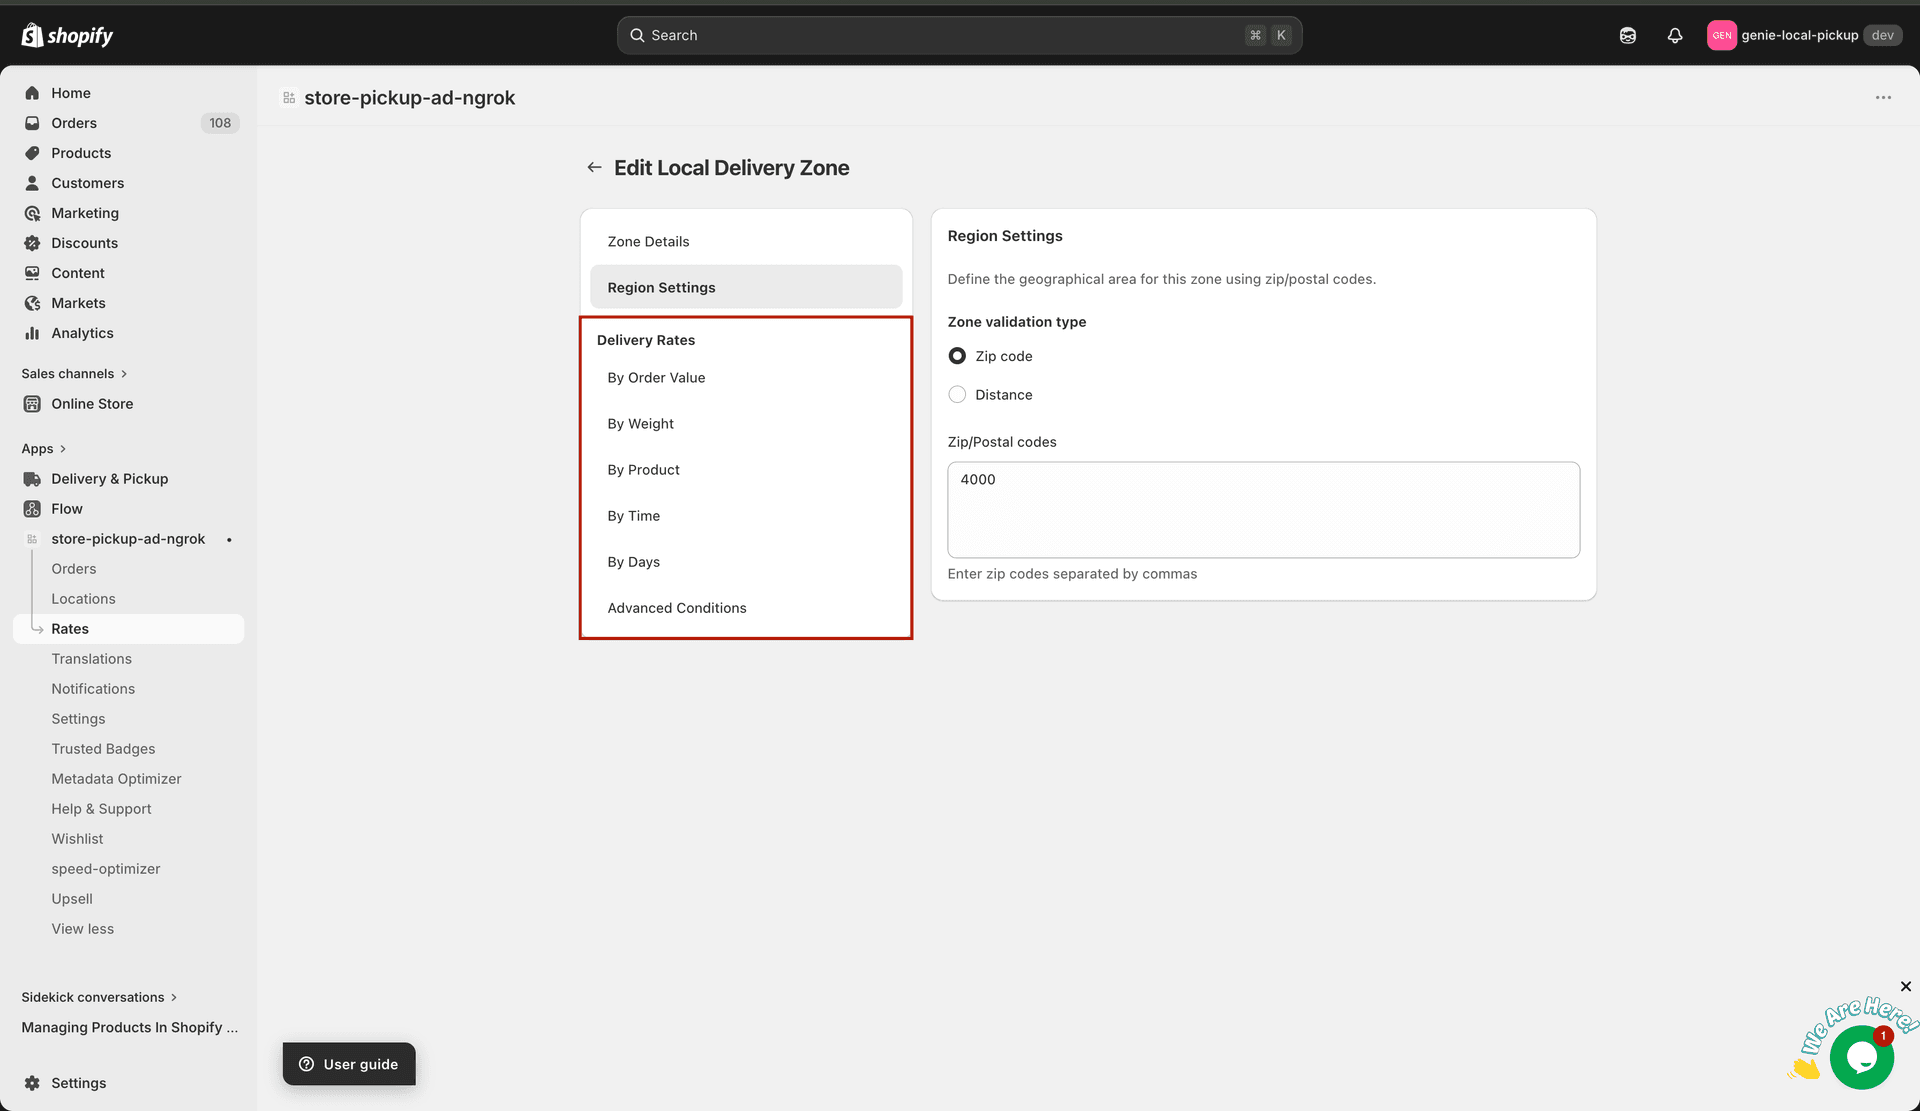The height and width of the screenshot is (1111, 1920).
Task: Select By Days rates
Action: click(746, 562)
